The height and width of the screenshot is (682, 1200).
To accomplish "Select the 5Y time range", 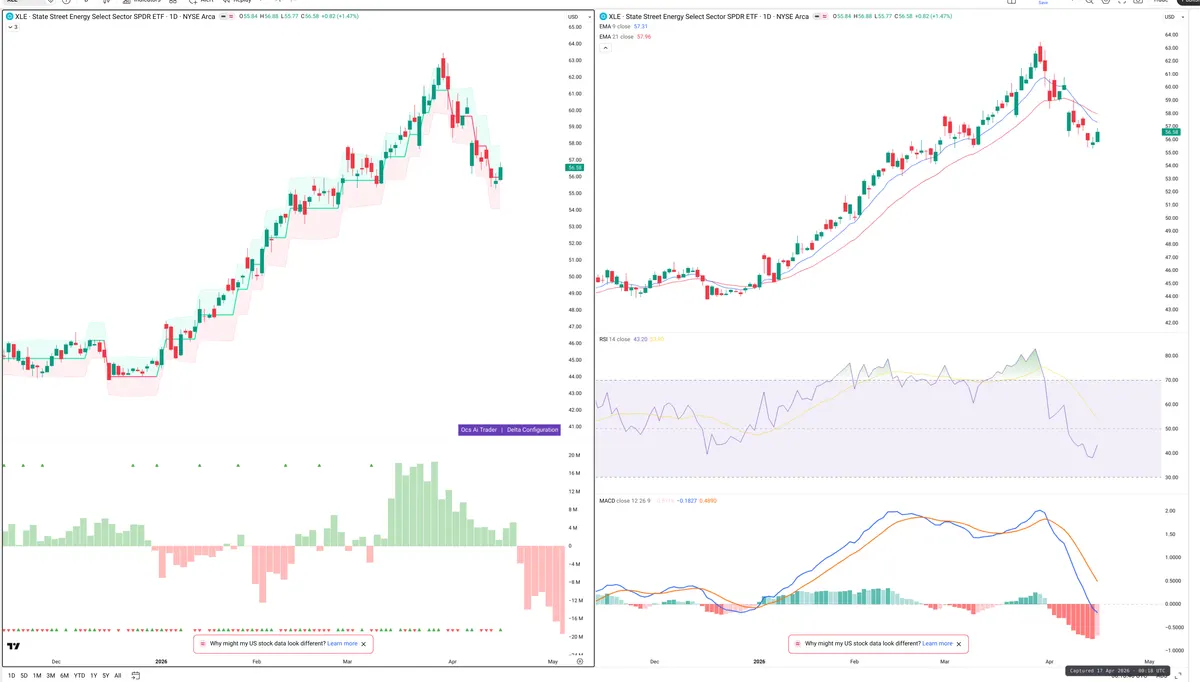I will pyautogui.click(x=106, y=676).
